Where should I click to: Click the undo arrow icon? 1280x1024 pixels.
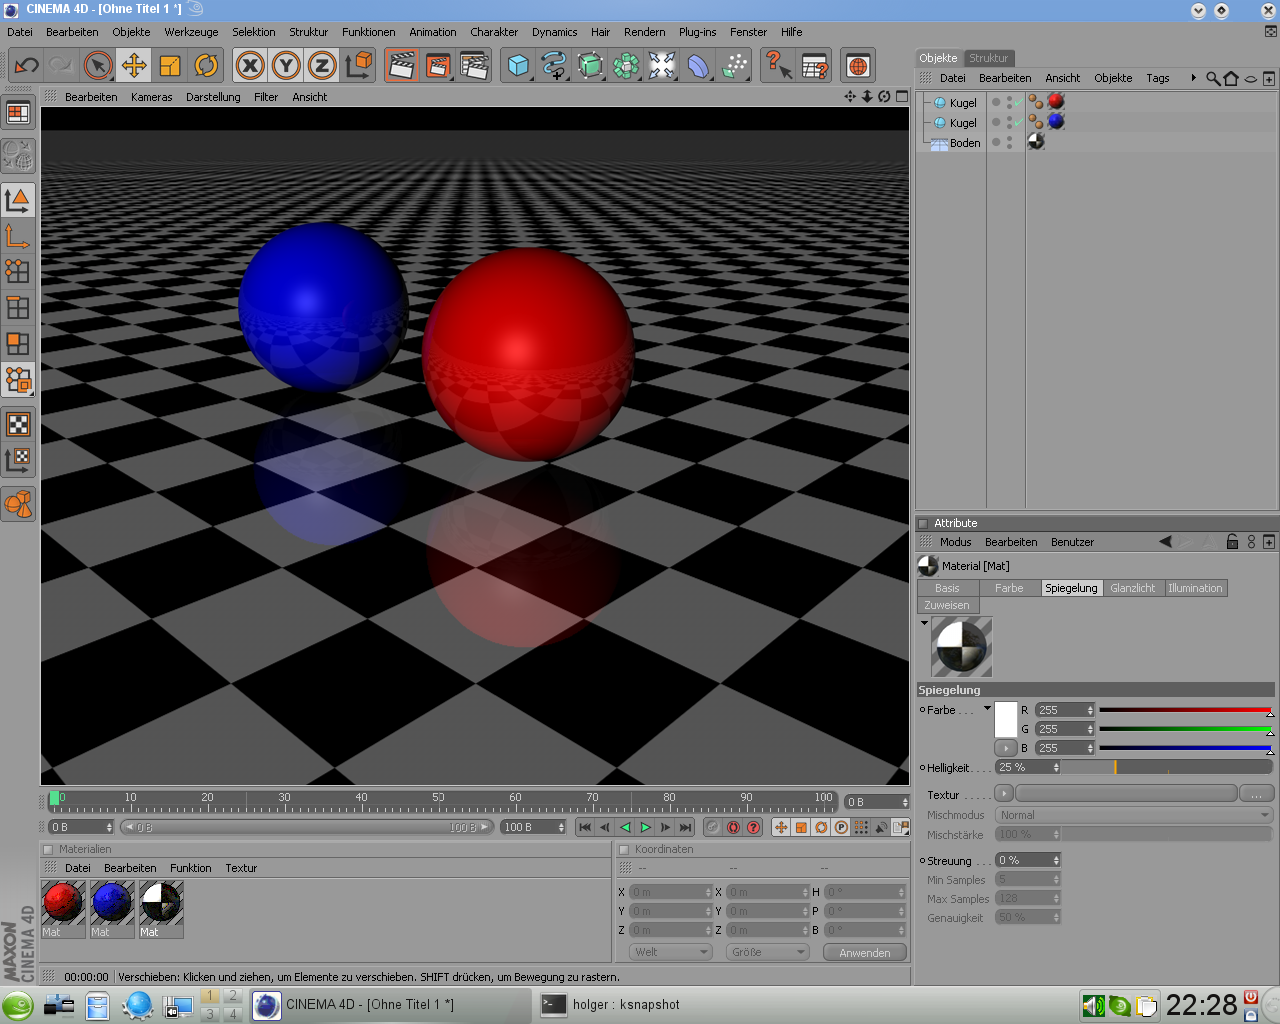tap(27, 66)
